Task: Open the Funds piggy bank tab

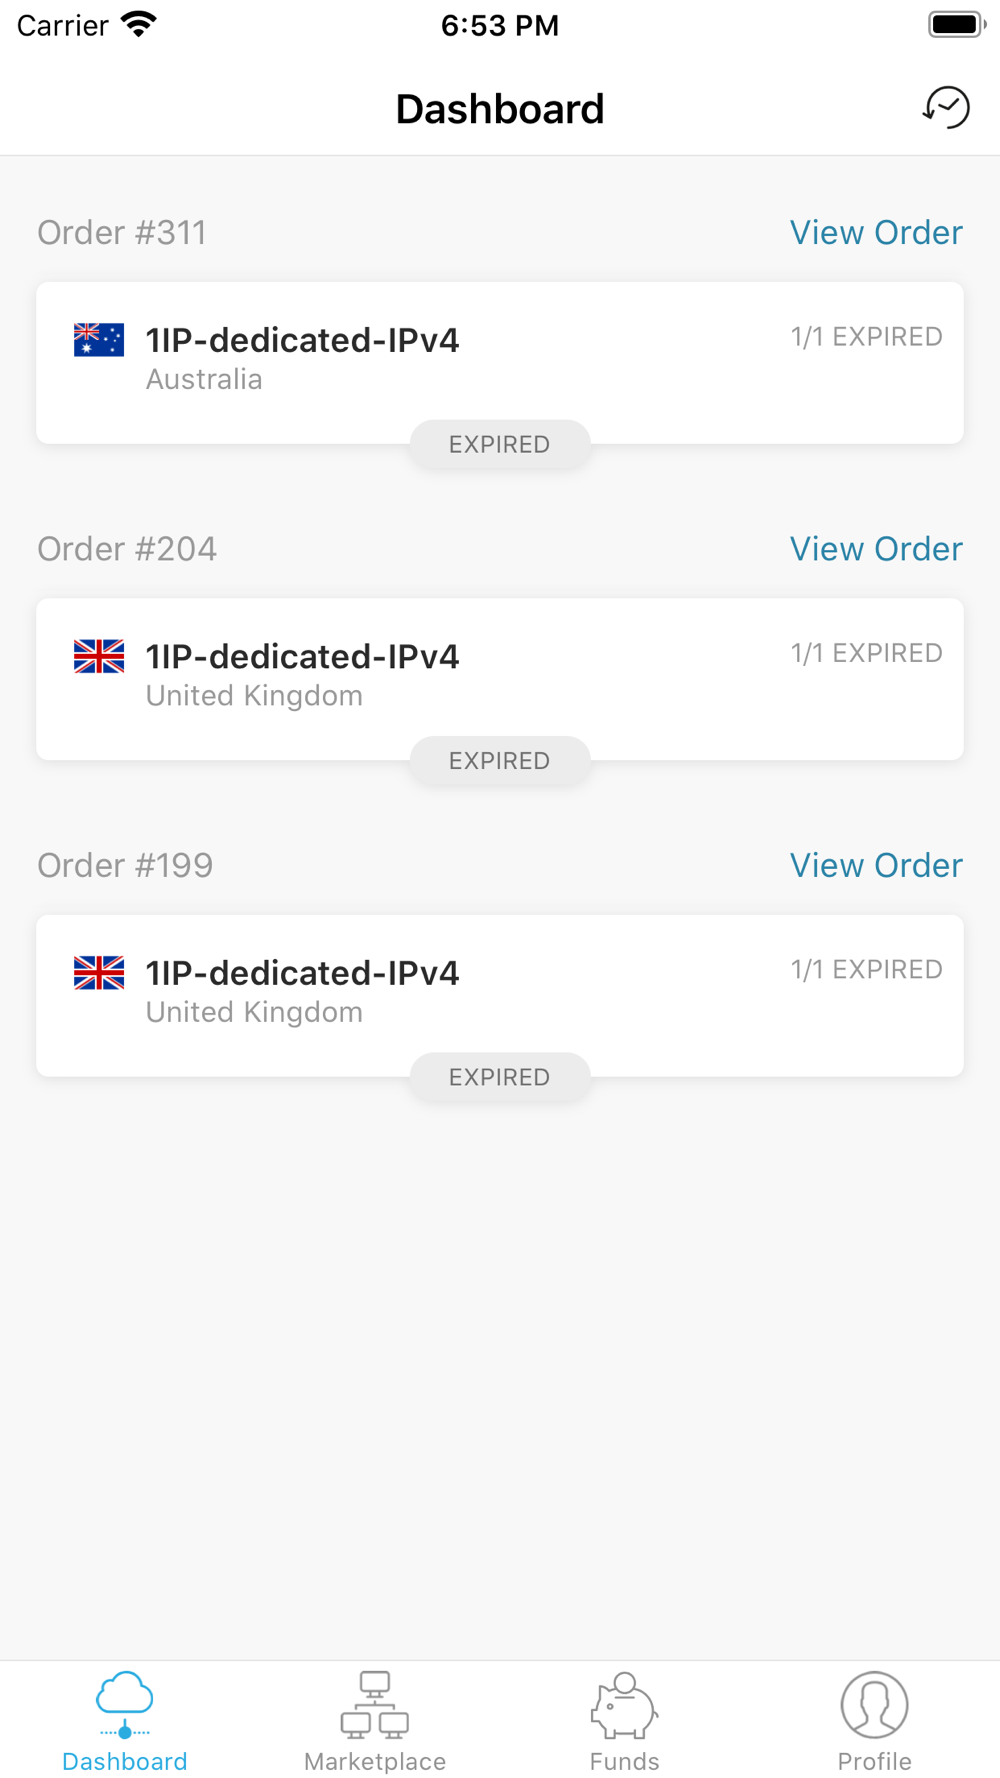Action: click(624, 1704)
